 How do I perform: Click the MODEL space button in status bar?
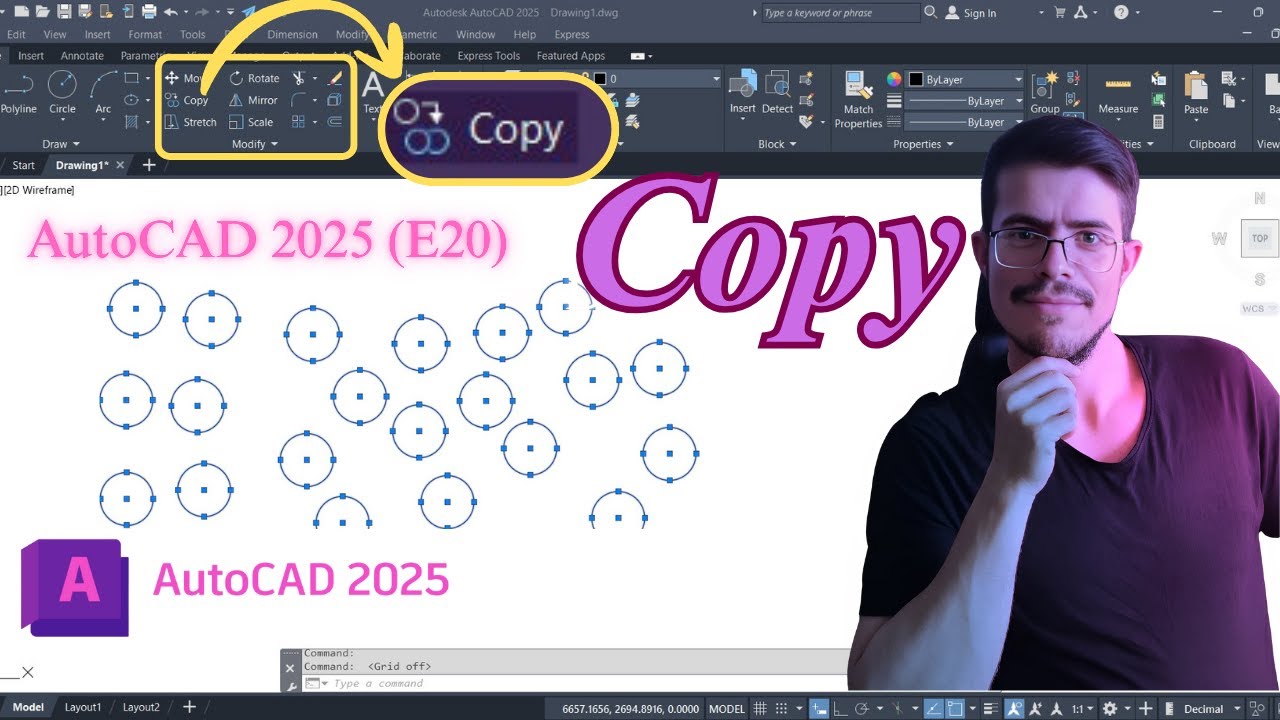[727, 708]
